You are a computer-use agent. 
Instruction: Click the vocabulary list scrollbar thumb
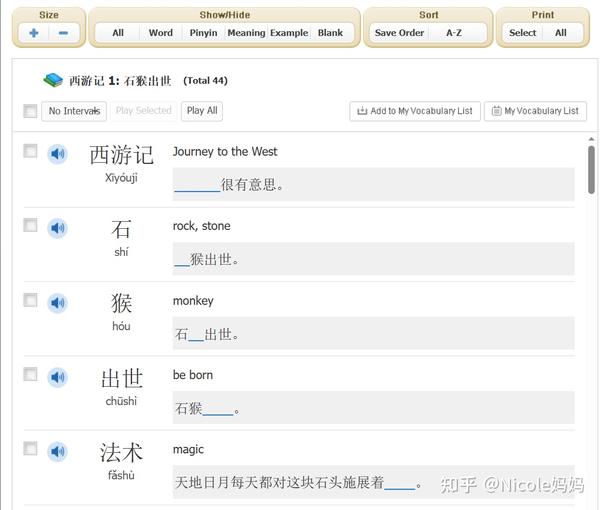(592, 169)
